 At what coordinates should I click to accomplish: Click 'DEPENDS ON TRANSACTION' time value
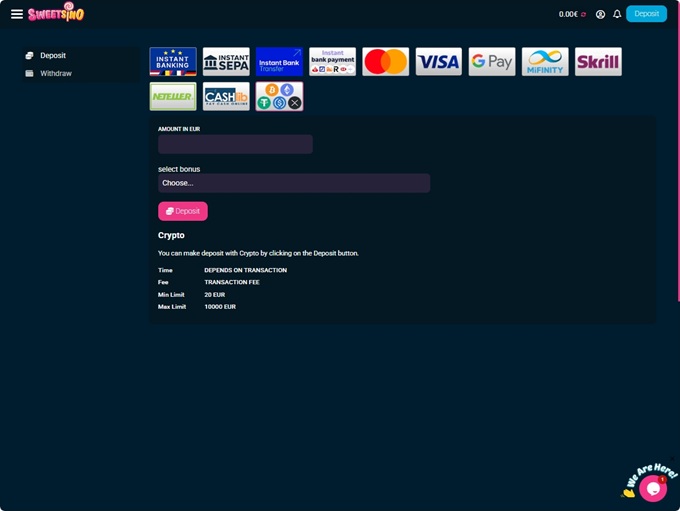coord(245,270)
